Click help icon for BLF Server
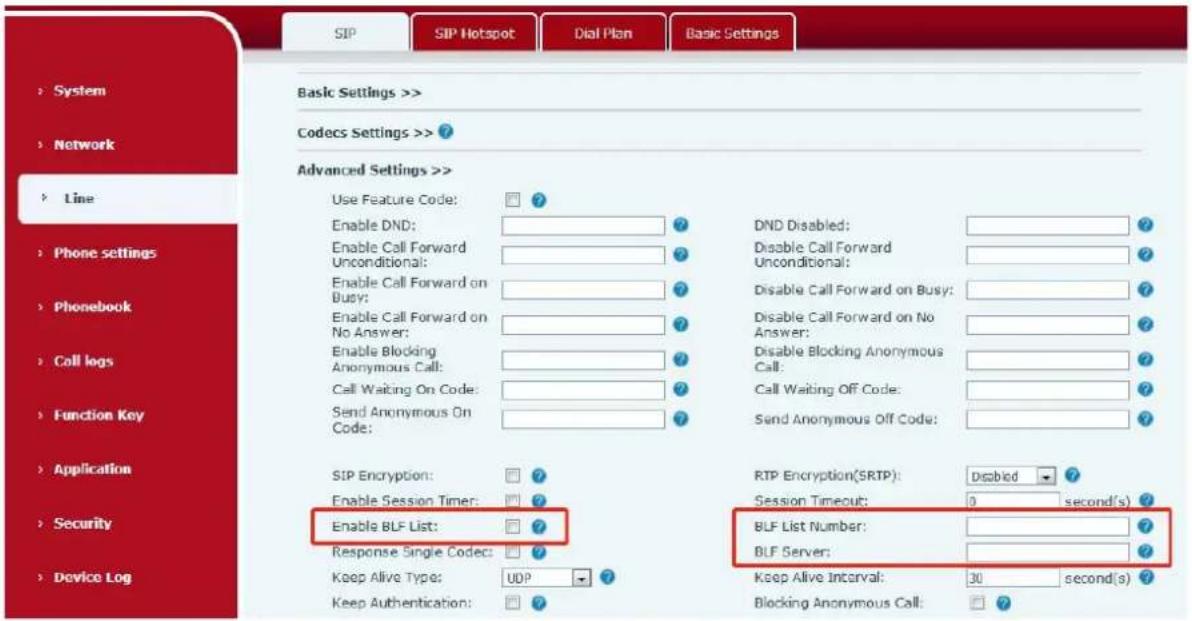 click(x=1146, y=551)
